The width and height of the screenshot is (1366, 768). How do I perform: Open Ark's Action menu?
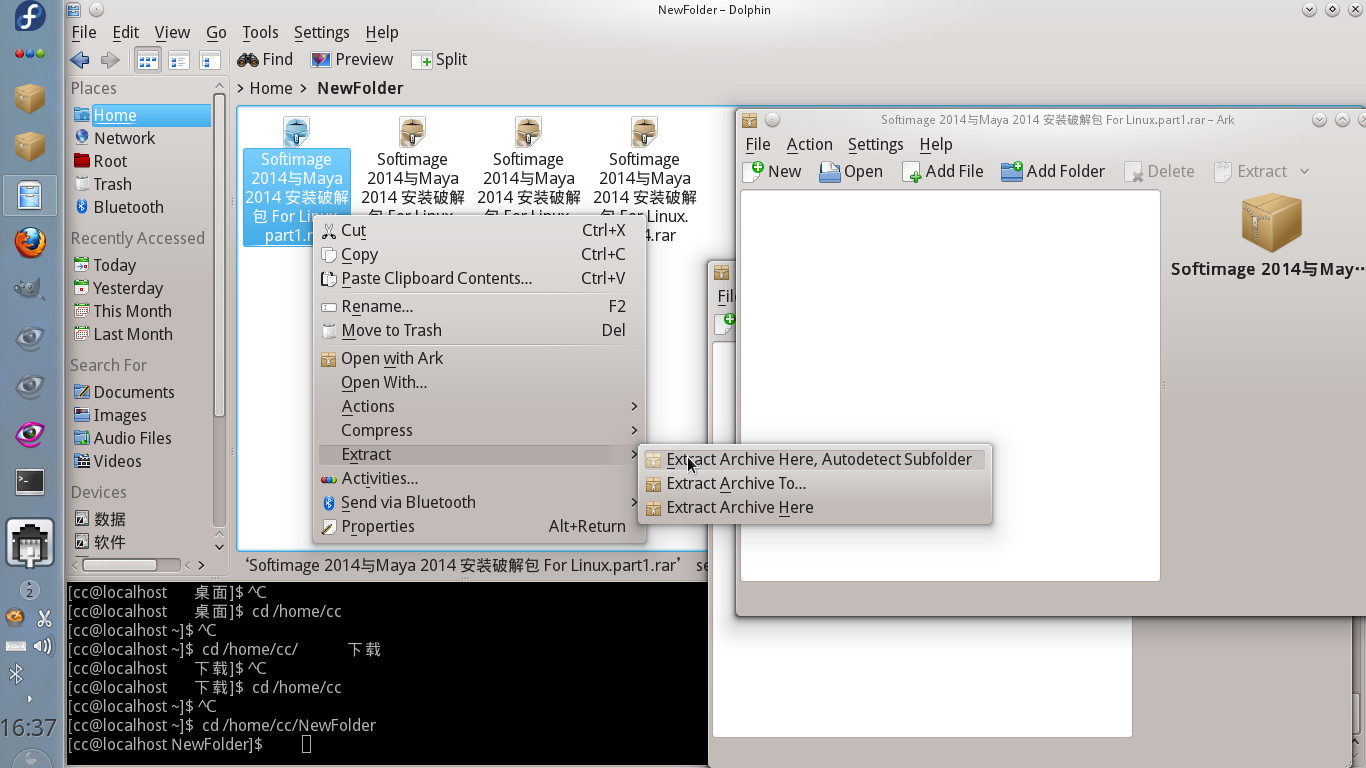point(809,145)
